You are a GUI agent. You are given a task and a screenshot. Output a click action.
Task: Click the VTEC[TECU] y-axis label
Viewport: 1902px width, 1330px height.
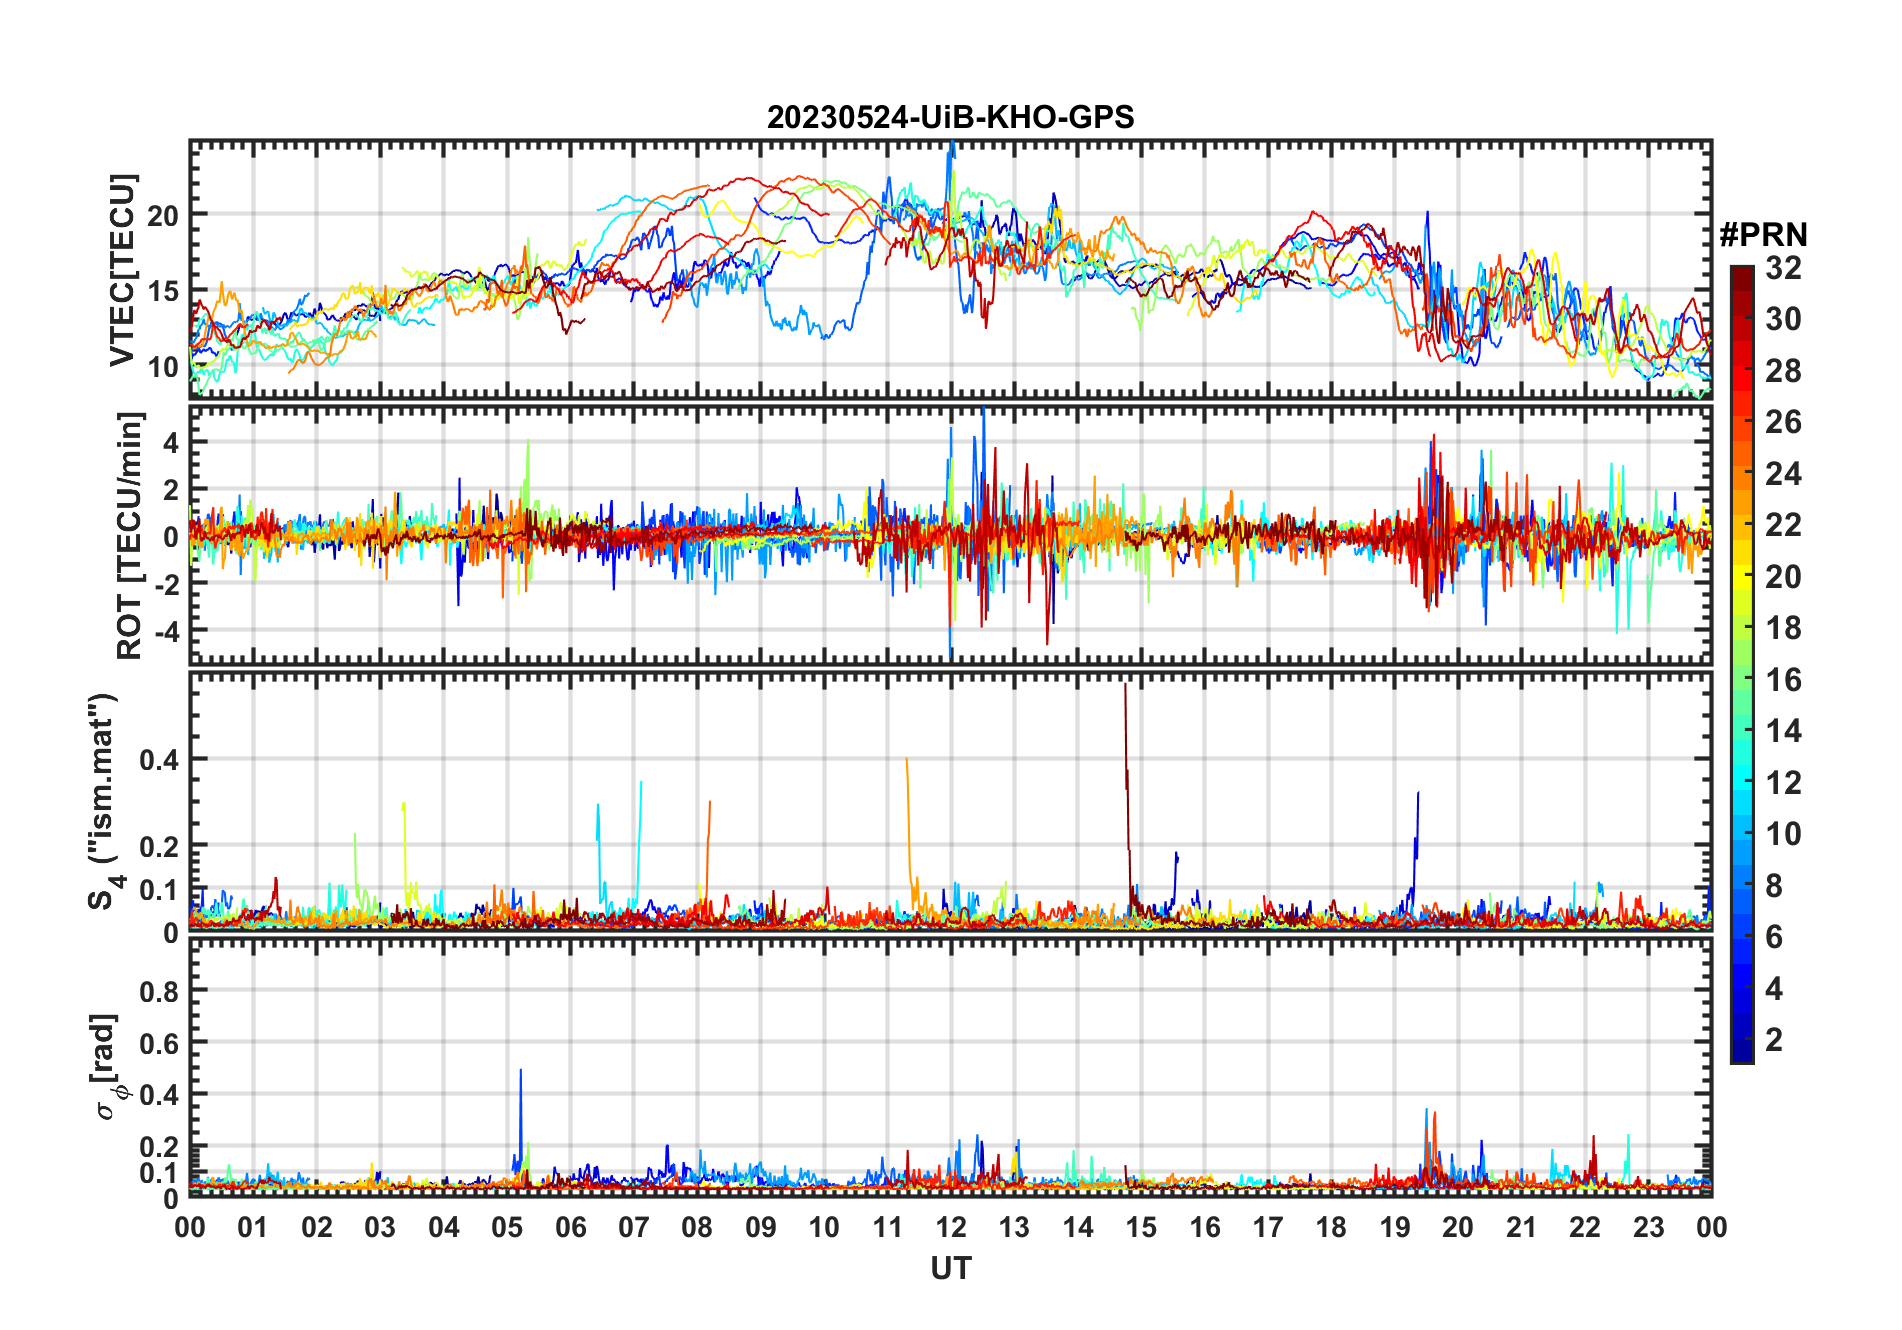click(122, 270)
